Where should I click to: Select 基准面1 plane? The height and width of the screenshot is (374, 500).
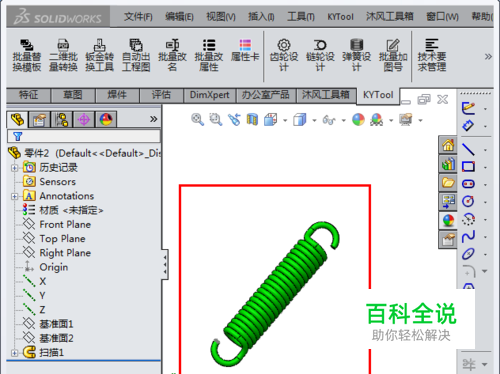coord(56,324)
